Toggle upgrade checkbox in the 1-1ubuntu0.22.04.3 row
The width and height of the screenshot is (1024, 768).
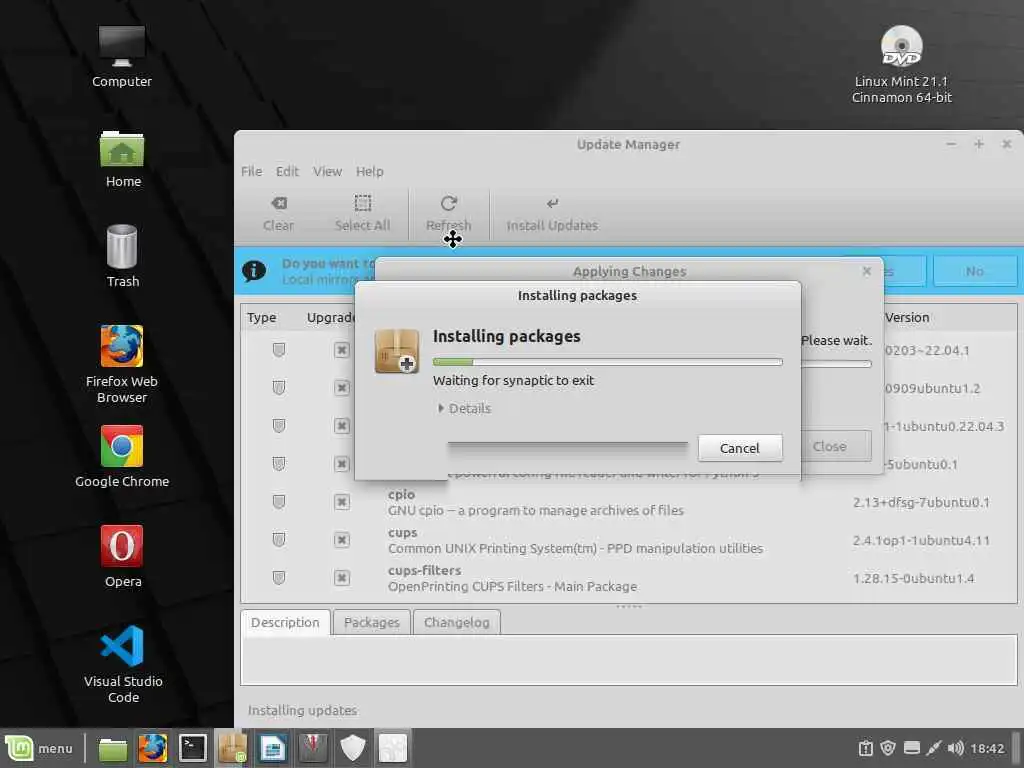click(342, 426)
